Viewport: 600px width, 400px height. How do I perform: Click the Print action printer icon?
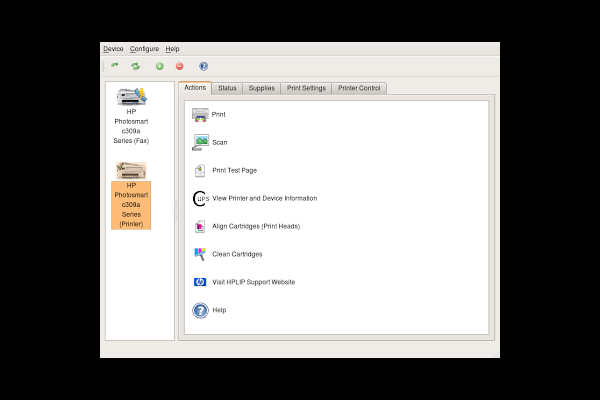click(x=200, y=114)
